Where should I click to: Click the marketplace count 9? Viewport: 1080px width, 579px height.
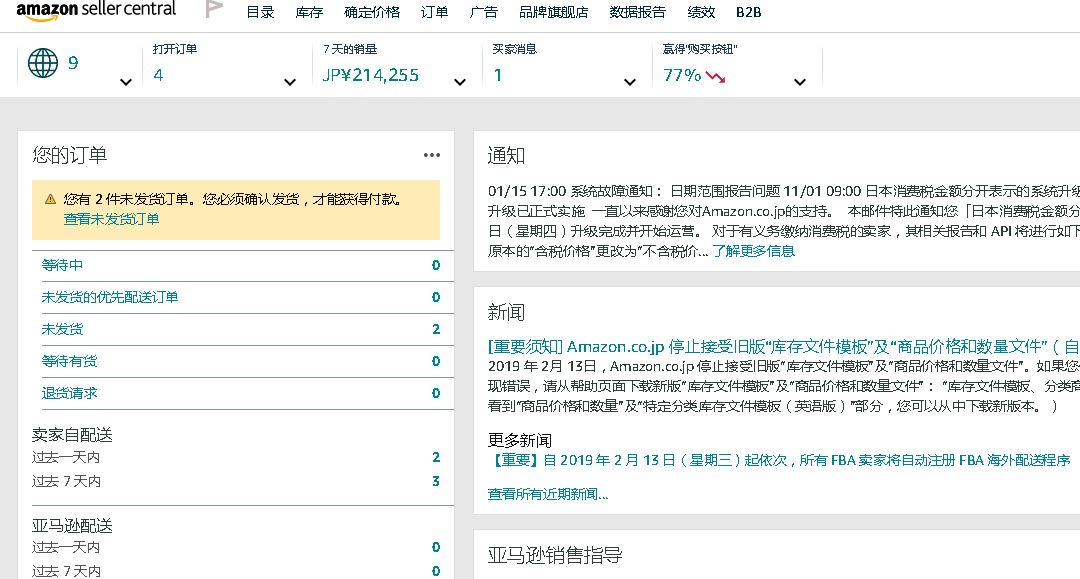(x=73, y=63)
